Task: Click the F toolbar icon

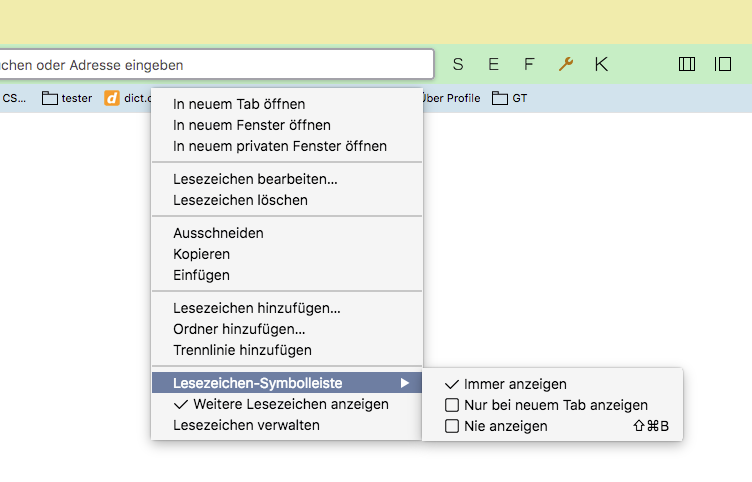Action: pos(529,64)
